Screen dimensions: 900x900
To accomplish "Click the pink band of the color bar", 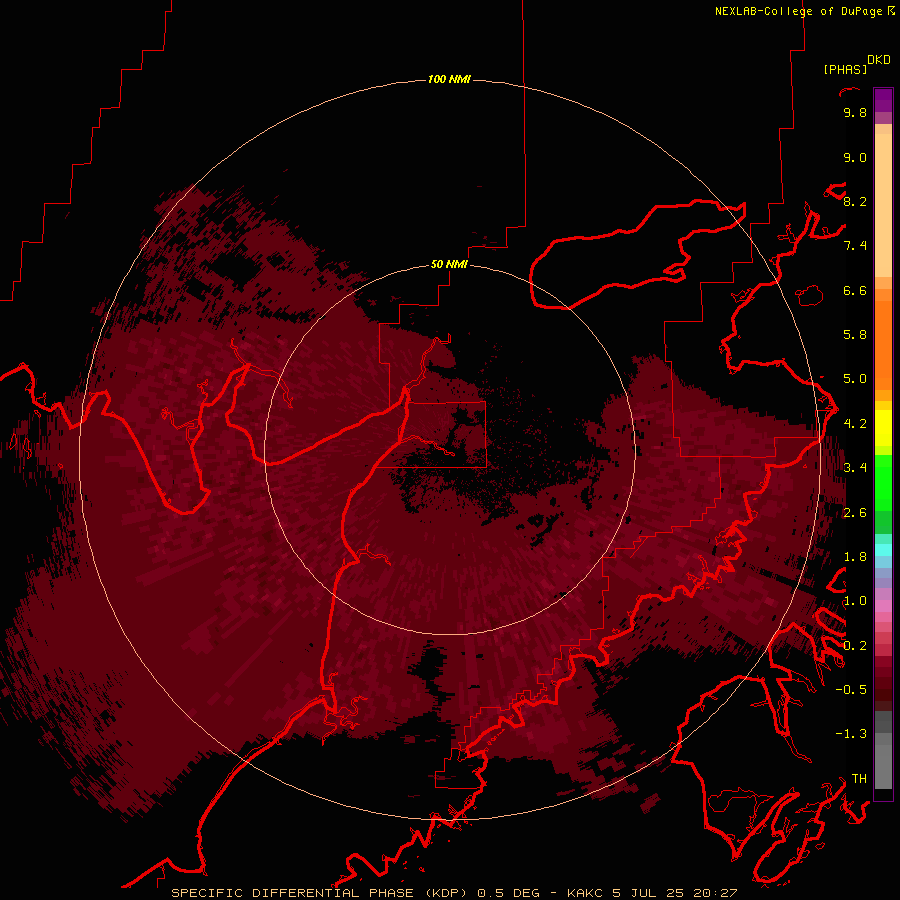I will pos(883,606).
